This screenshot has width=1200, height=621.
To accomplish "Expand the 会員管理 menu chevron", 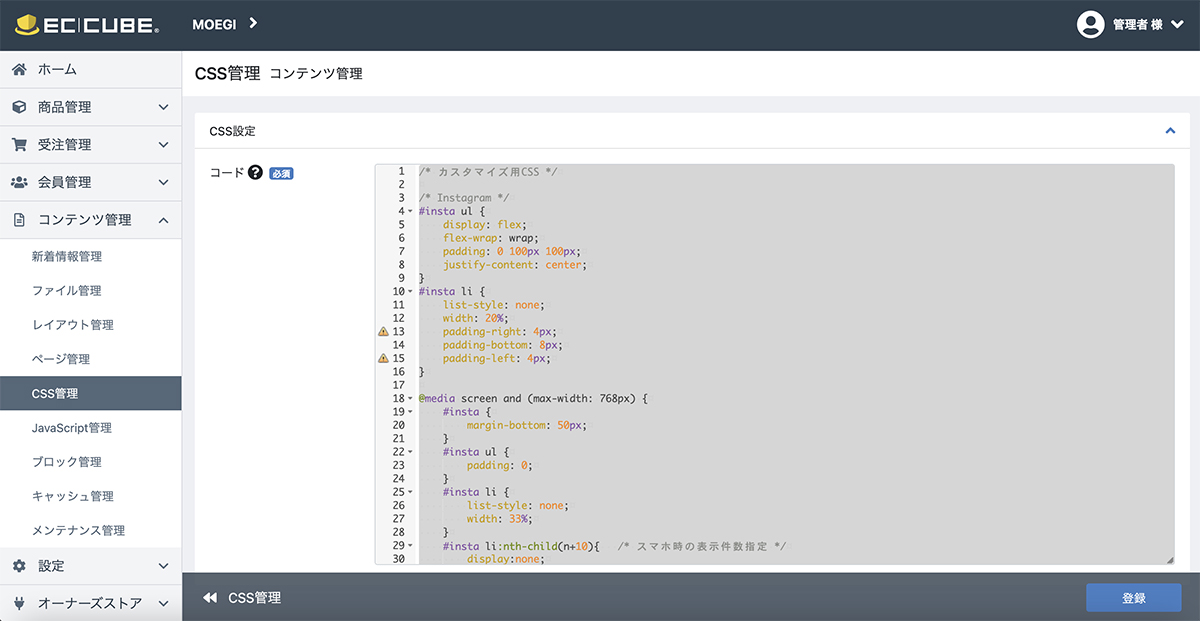I will point(164,182).
